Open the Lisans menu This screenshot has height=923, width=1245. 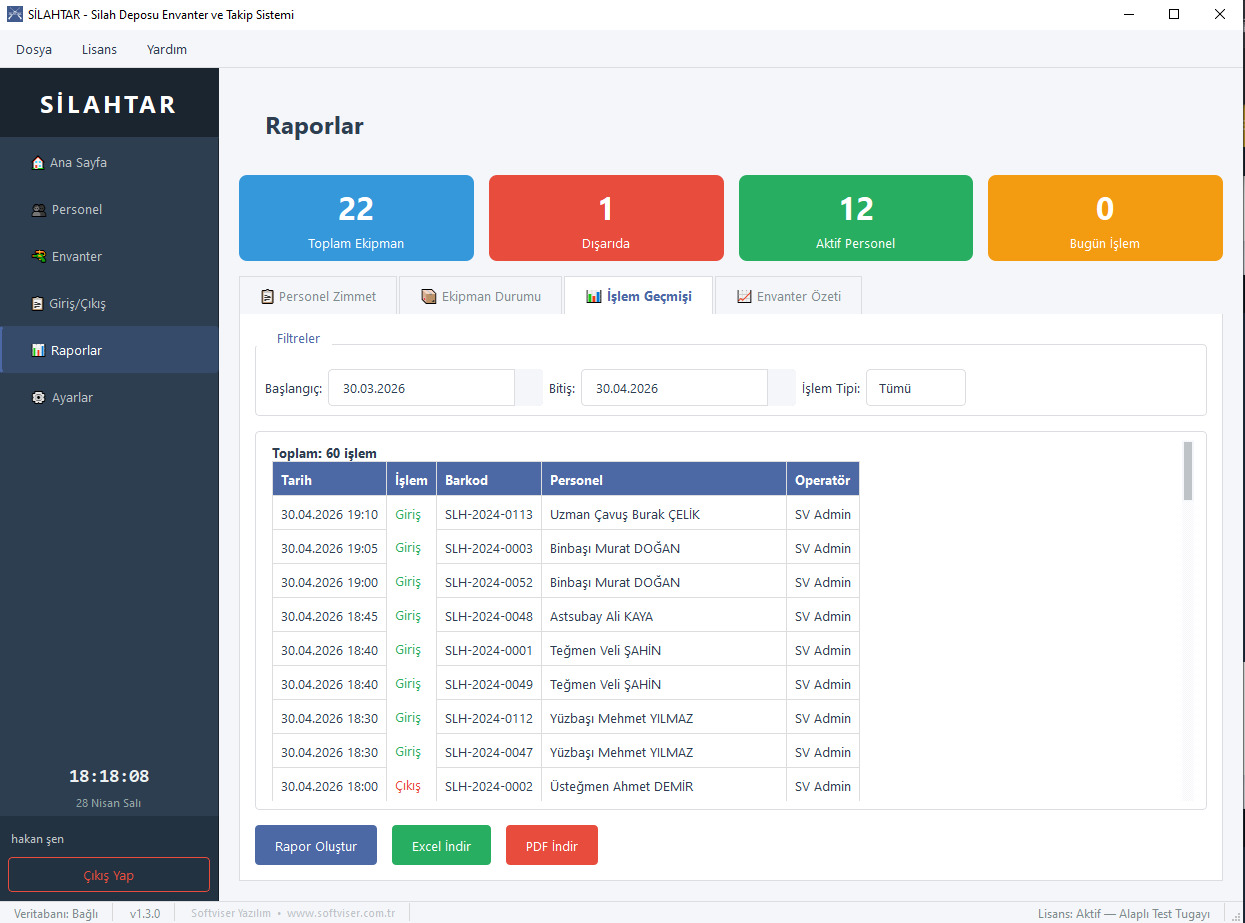(99, 49)
